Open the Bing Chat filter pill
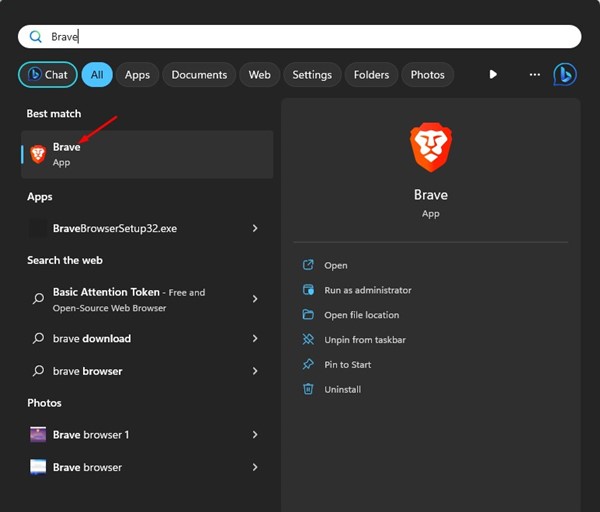600x512 pixels. 48,75
